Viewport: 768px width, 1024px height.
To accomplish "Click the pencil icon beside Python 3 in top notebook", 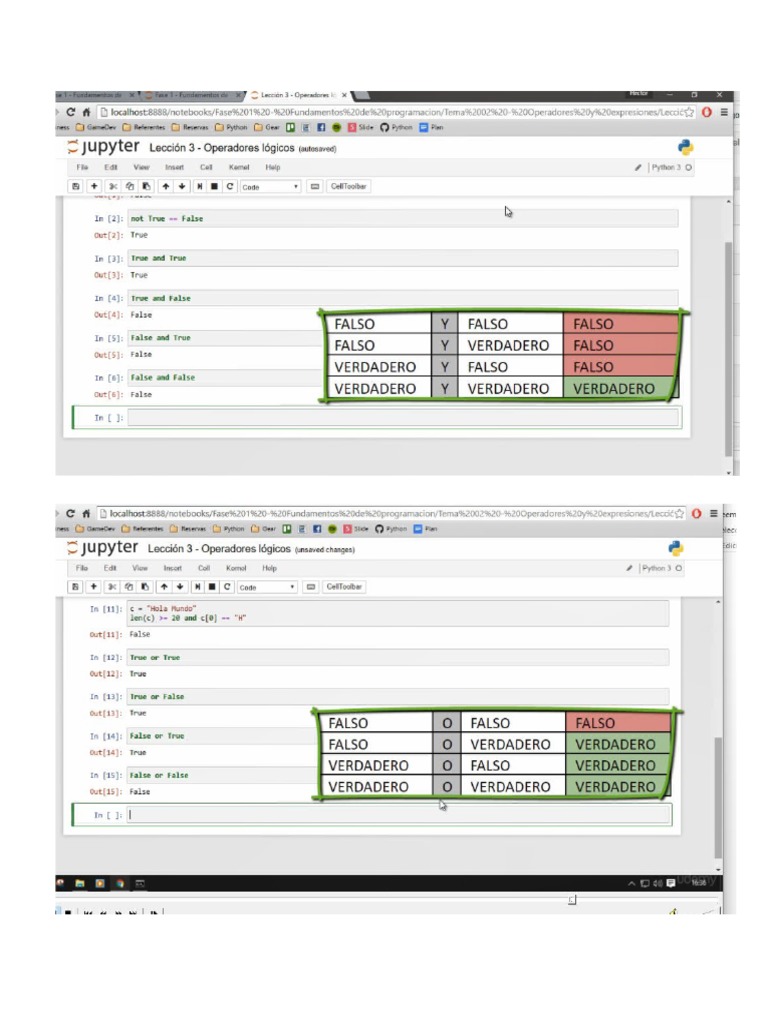I will click(x=638, y=168).
